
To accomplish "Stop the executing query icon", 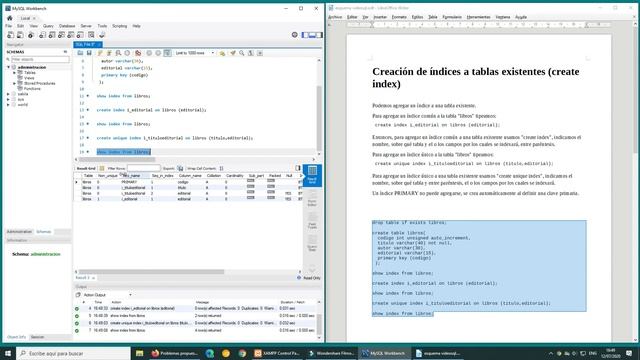I will tap(127, 53).
